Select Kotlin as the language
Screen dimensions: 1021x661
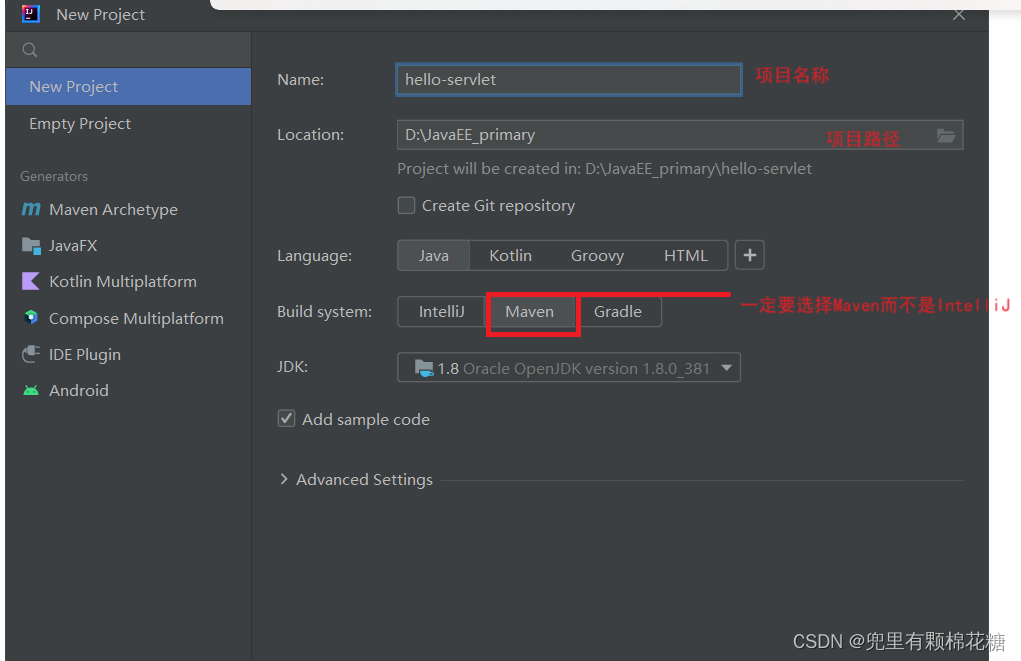pyautogui.click(x=510, y=255)
